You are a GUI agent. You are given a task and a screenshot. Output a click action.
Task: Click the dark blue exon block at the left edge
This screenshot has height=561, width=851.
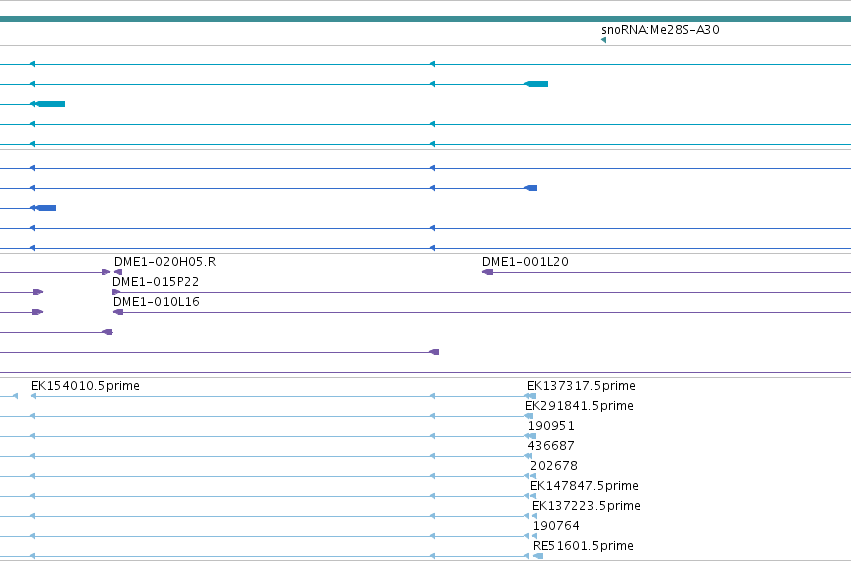tap(46, 208)
